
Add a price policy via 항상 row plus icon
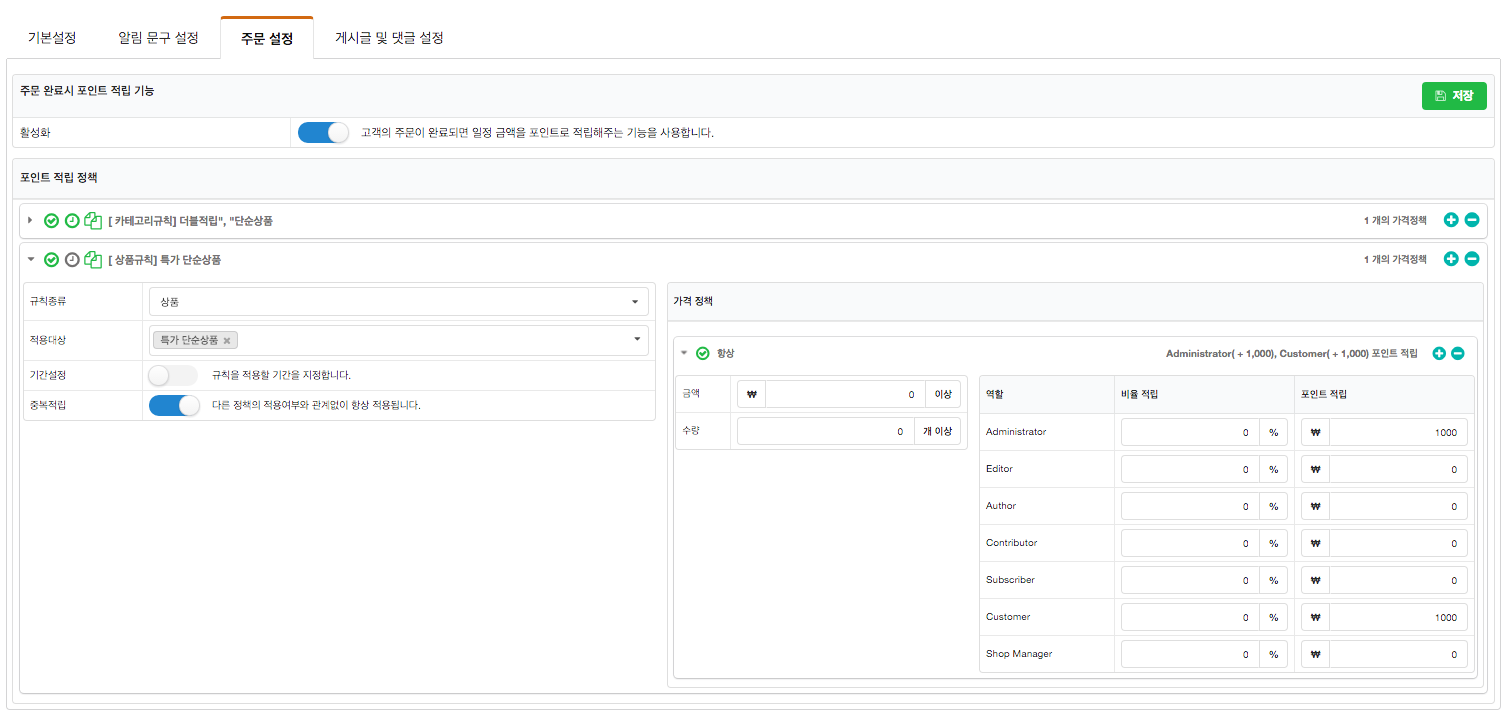coord(1439,353)
